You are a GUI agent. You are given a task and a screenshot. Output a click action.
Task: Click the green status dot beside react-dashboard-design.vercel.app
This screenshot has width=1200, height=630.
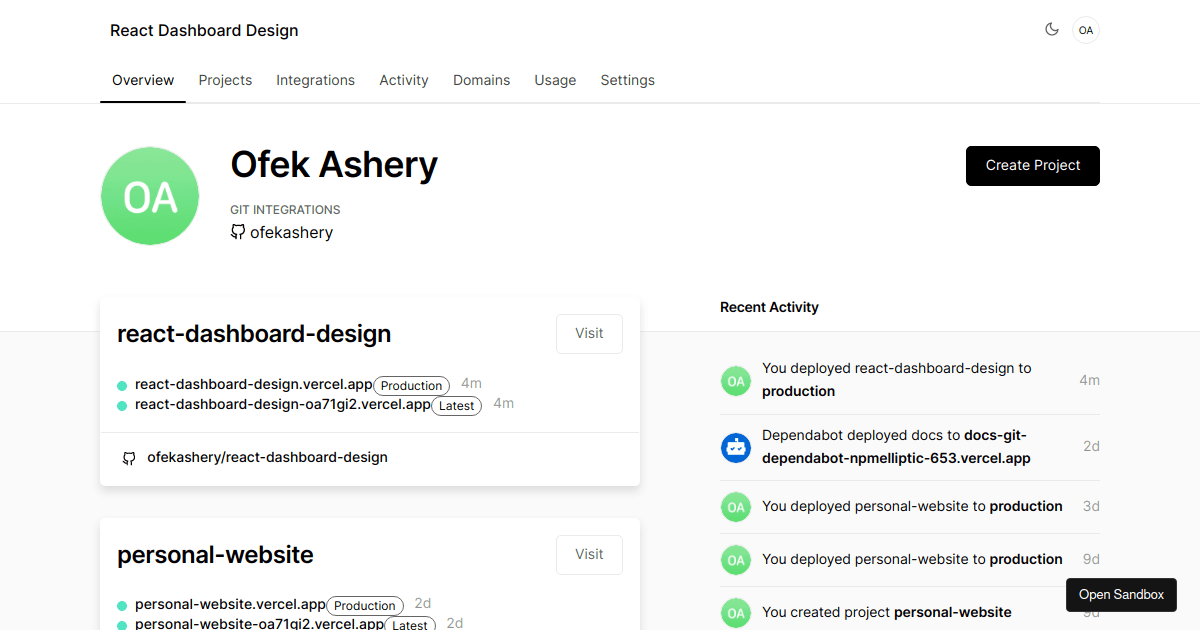coord(122,384)
